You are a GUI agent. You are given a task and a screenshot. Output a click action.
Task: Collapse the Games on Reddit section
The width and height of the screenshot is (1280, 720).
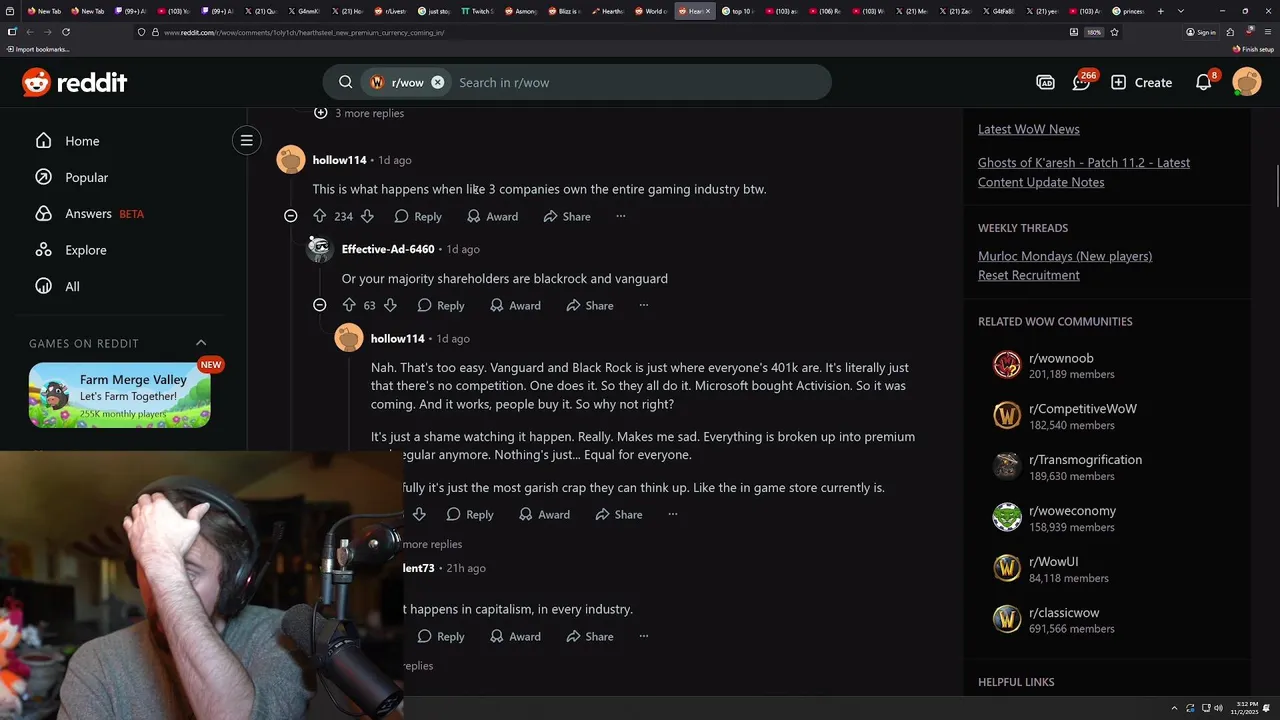[x=201, y=343]
